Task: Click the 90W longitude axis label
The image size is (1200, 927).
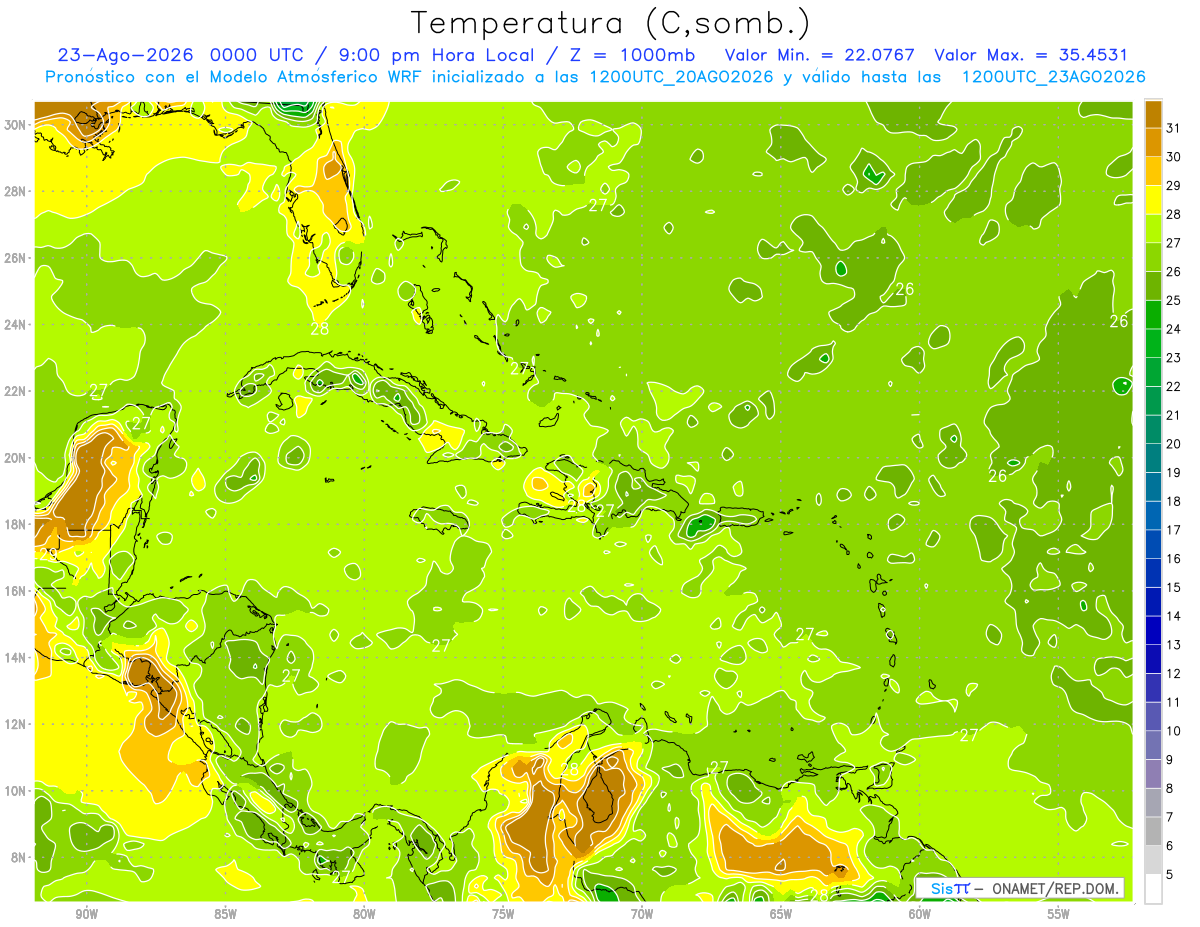Action: coord(87,914)
